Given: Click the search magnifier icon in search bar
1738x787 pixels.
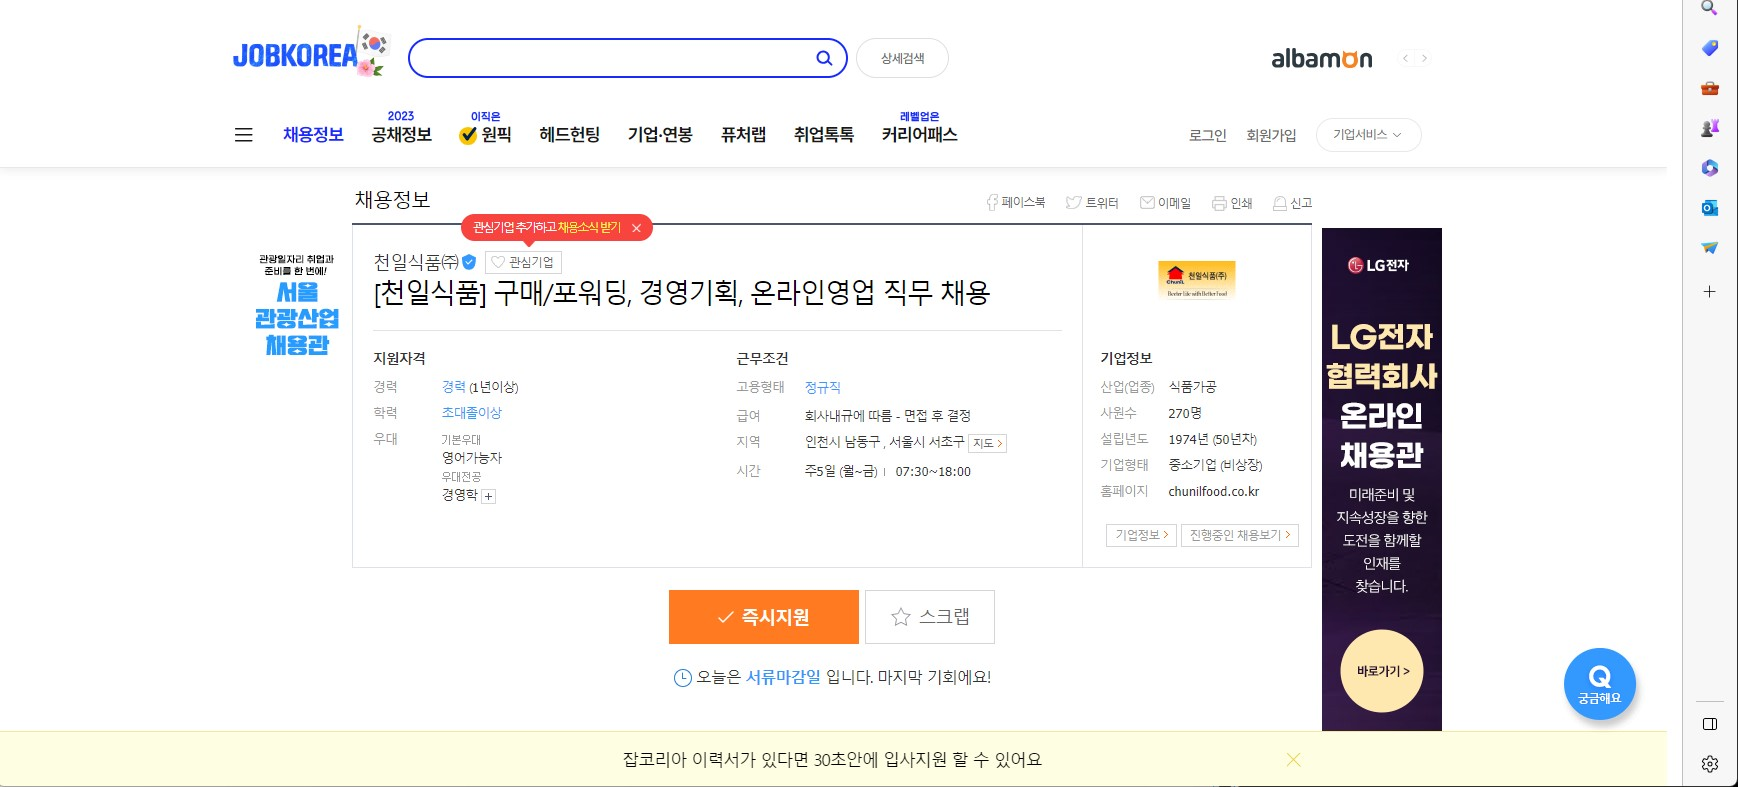Looking at the screenshot, I should pyautogui.click(x=824, y=58).
